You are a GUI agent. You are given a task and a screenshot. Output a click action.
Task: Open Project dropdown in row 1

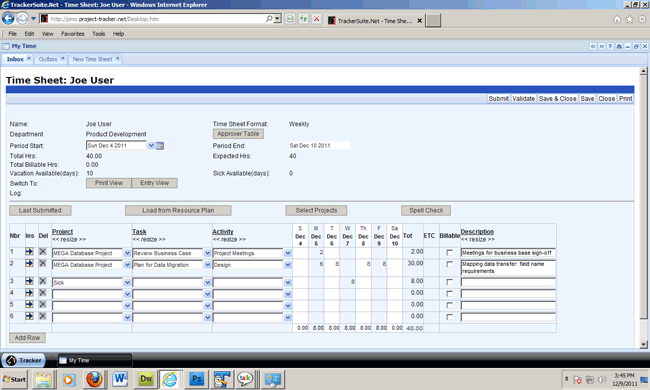point(127,253)
